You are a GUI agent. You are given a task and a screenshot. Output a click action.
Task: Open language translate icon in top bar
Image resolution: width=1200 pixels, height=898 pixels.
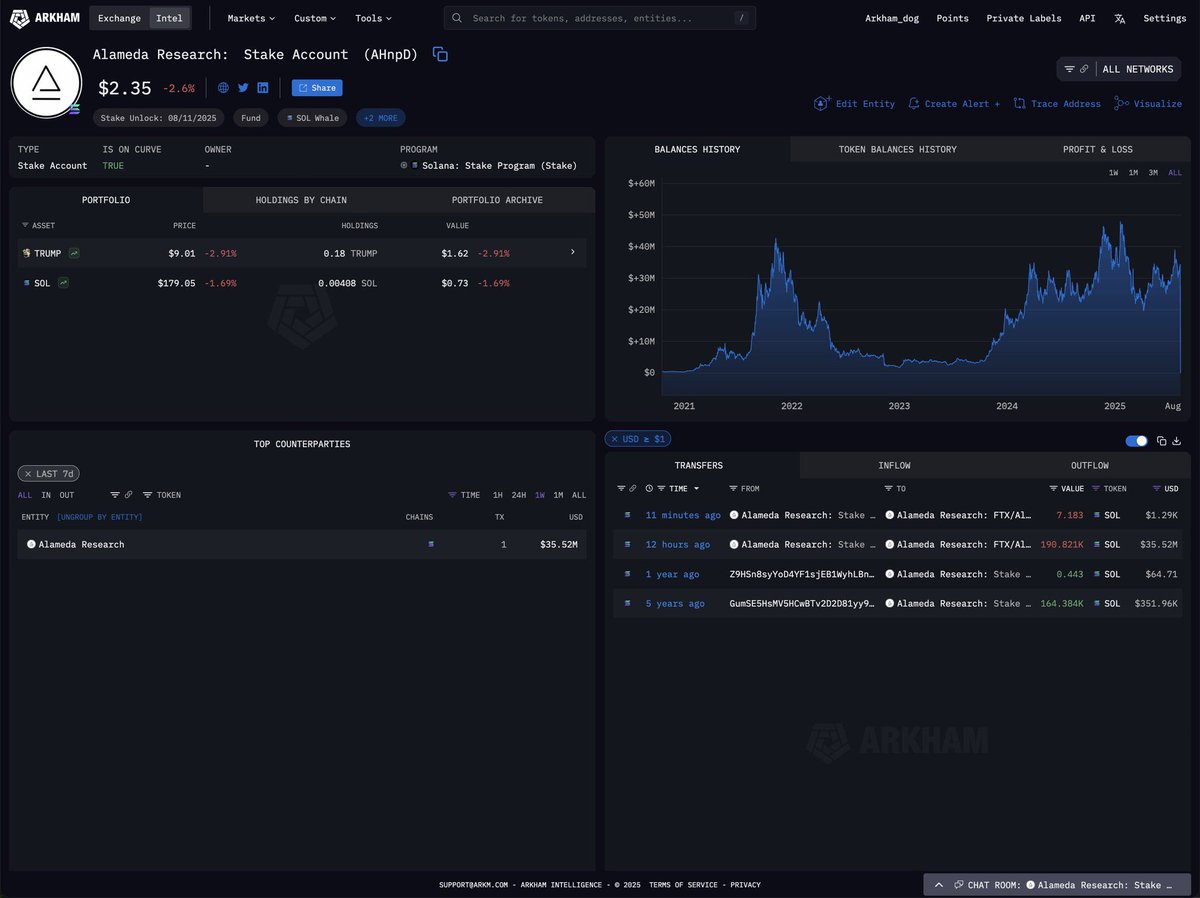point(1120,18)
